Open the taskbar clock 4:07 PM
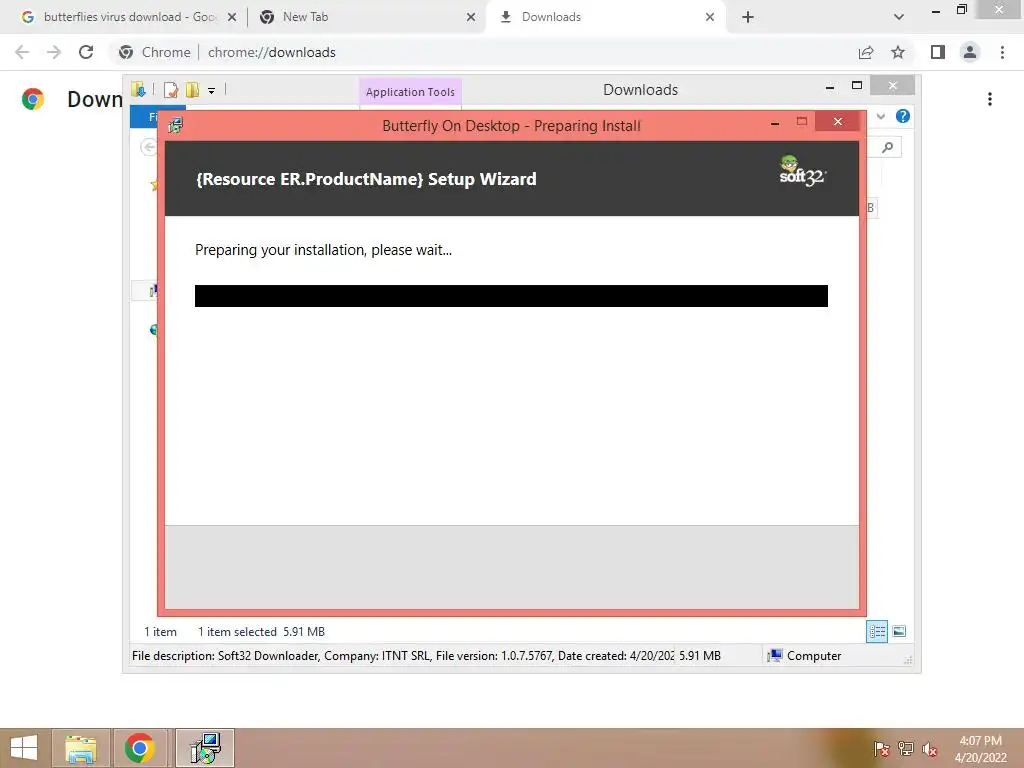1024x768 pixels. coord(980,749)
